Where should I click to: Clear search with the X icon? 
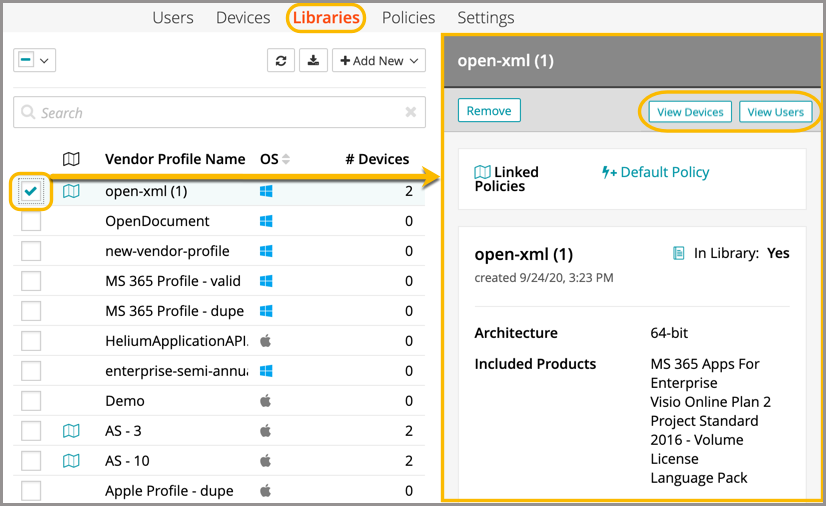(411, 113)
